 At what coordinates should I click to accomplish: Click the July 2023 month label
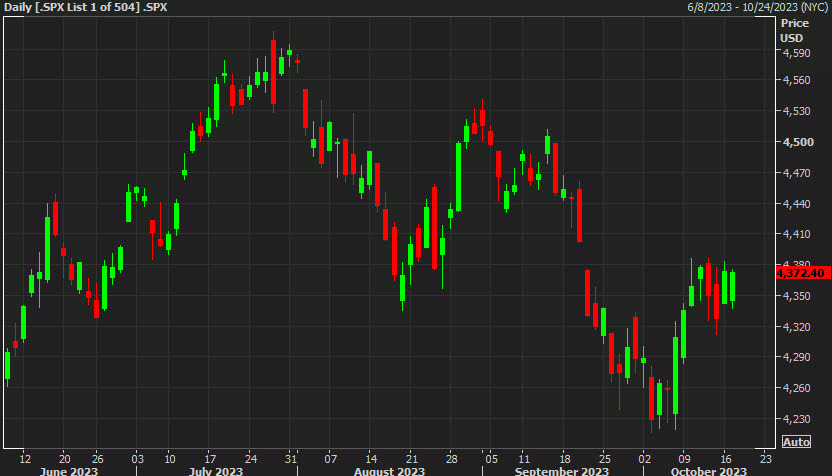point(215,471)
